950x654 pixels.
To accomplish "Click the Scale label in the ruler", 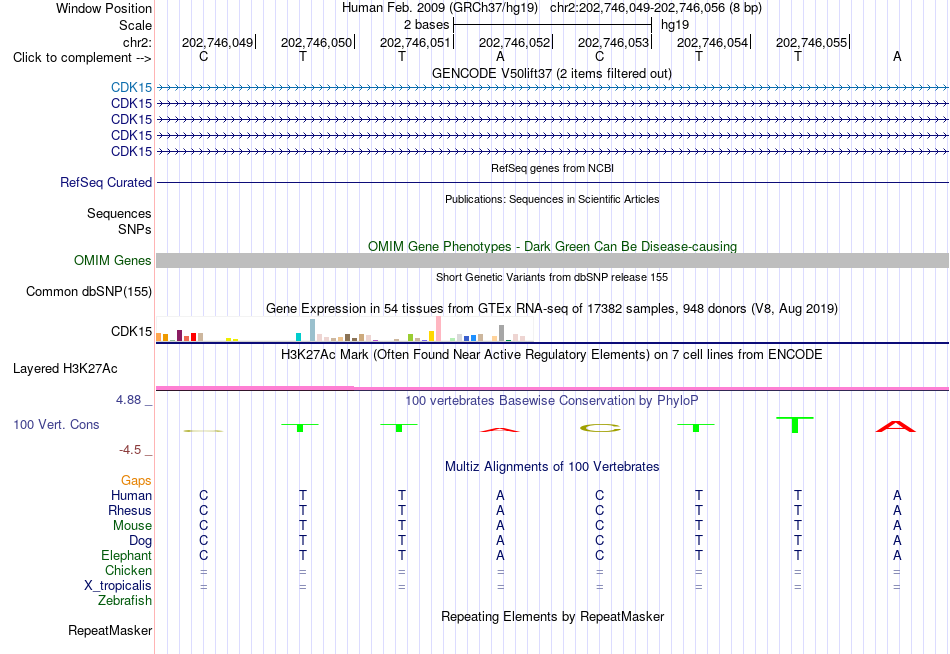I will coord(135,25).
